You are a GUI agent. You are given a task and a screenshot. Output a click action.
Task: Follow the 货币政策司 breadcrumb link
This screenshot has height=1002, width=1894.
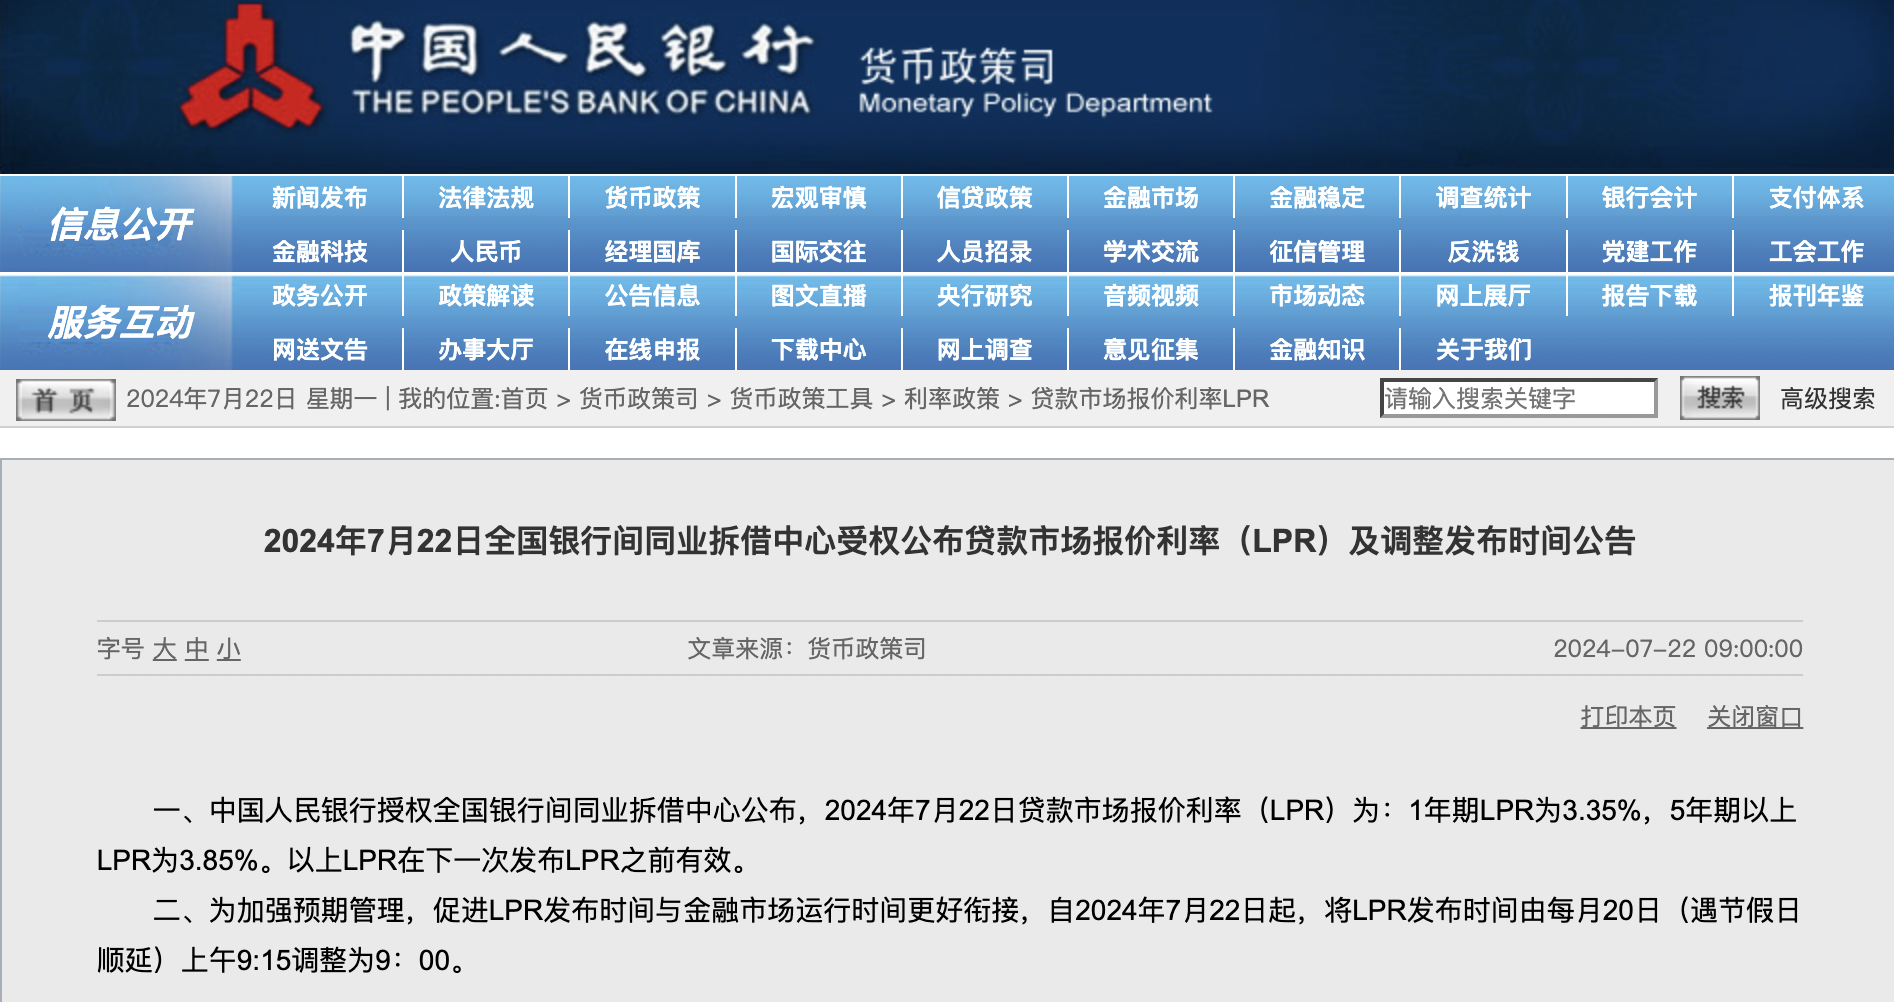pos(638,399)
